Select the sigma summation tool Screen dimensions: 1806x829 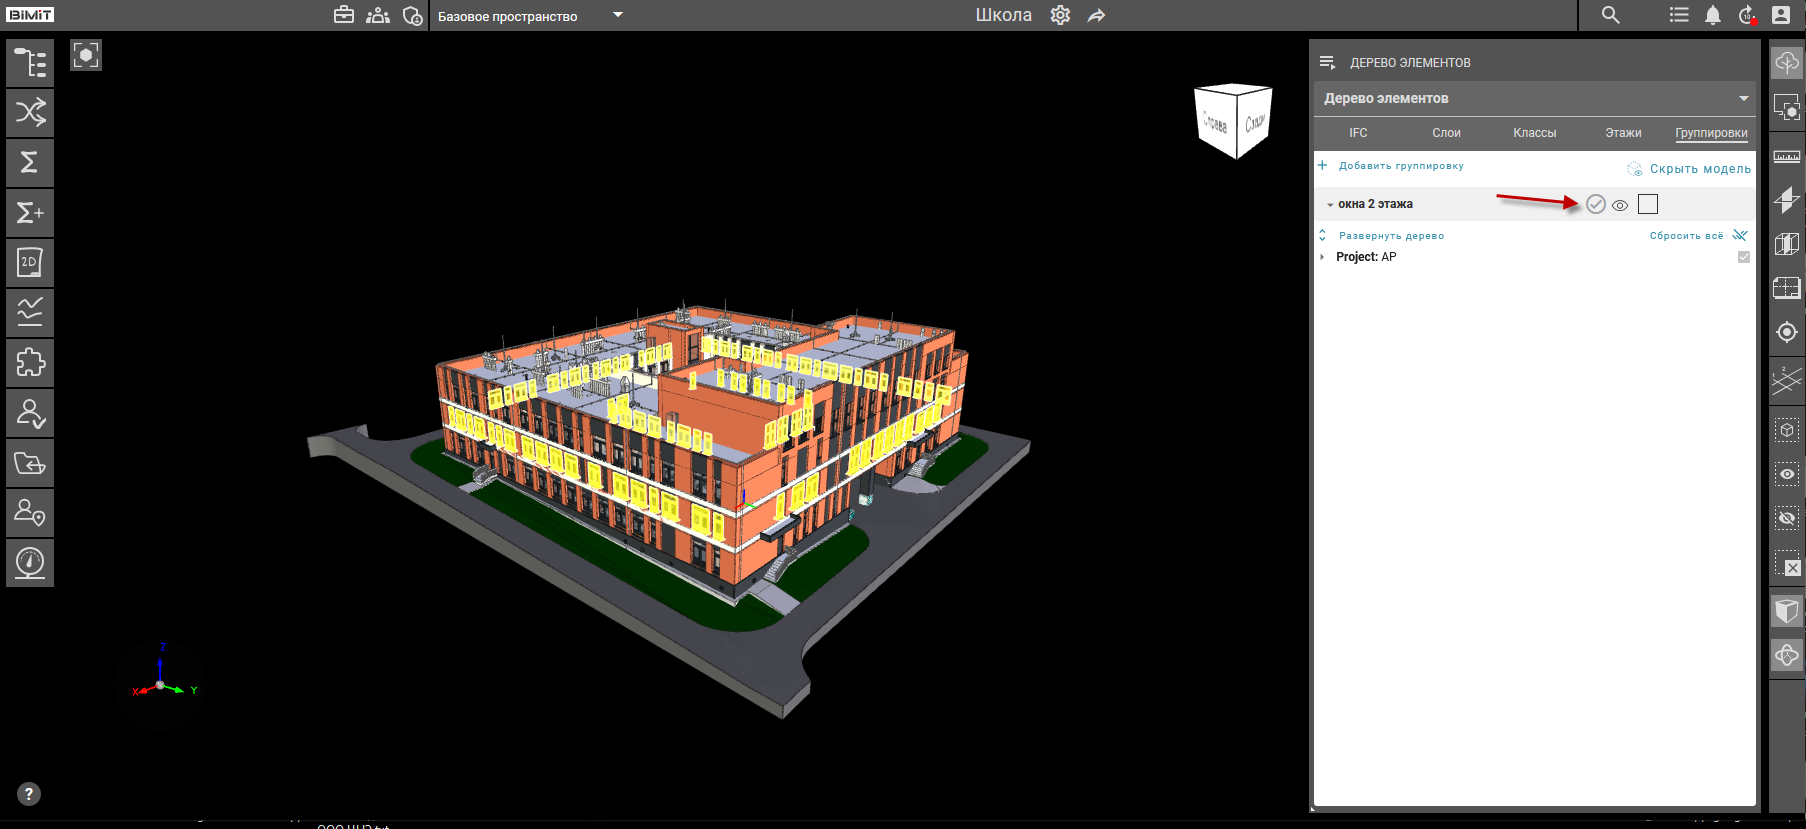30,162
